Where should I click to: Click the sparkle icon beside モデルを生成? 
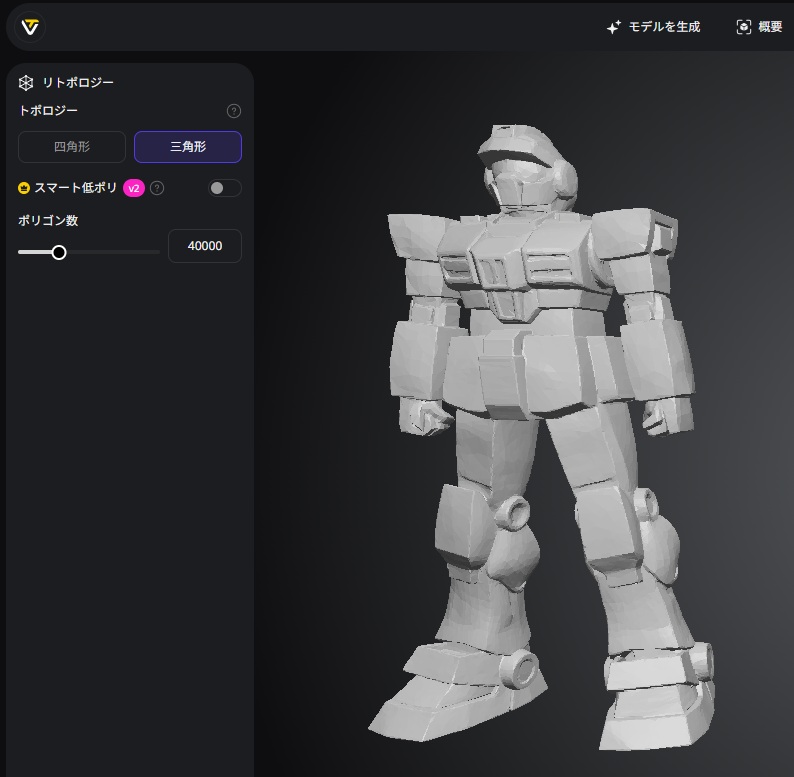pyautogui.click(x=614, y=27)
